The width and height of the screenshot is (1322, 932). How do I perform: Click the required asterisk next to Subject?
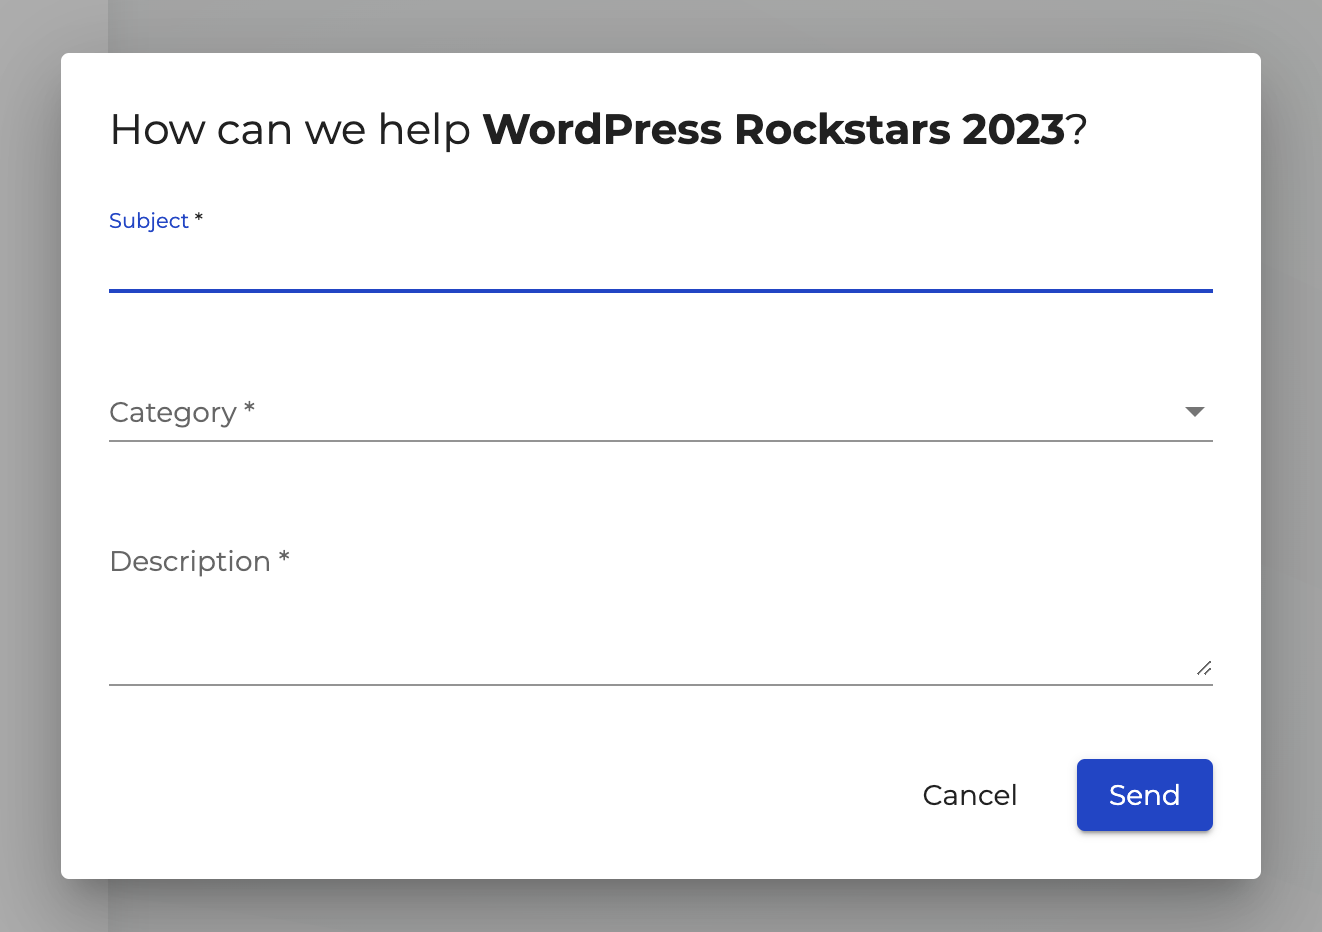[199, 218]
